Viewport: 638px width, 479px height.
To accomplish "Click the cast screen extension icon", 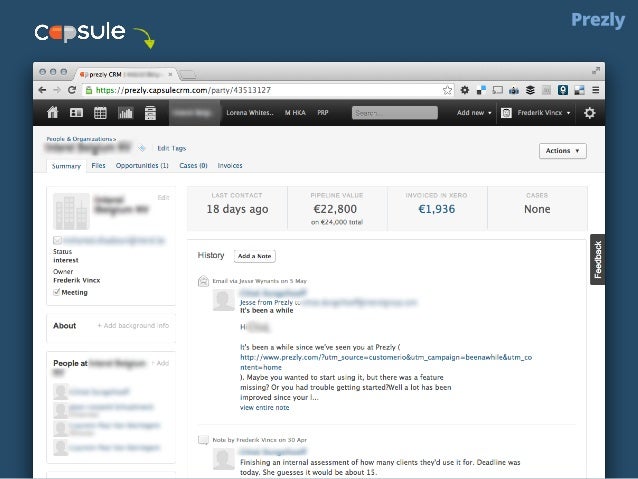I will tap(497, 90).
